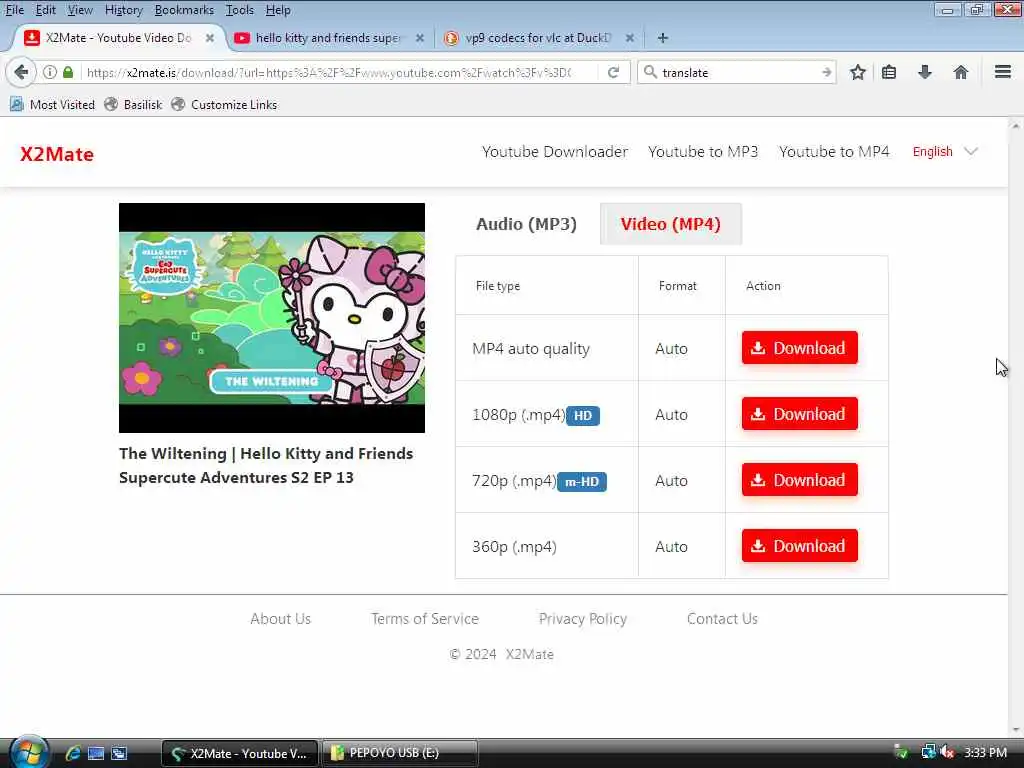Open the hamburger menu
The width and height of the screenshot is (1024, 768).
pyautogui.click(x=1002, y=72)
